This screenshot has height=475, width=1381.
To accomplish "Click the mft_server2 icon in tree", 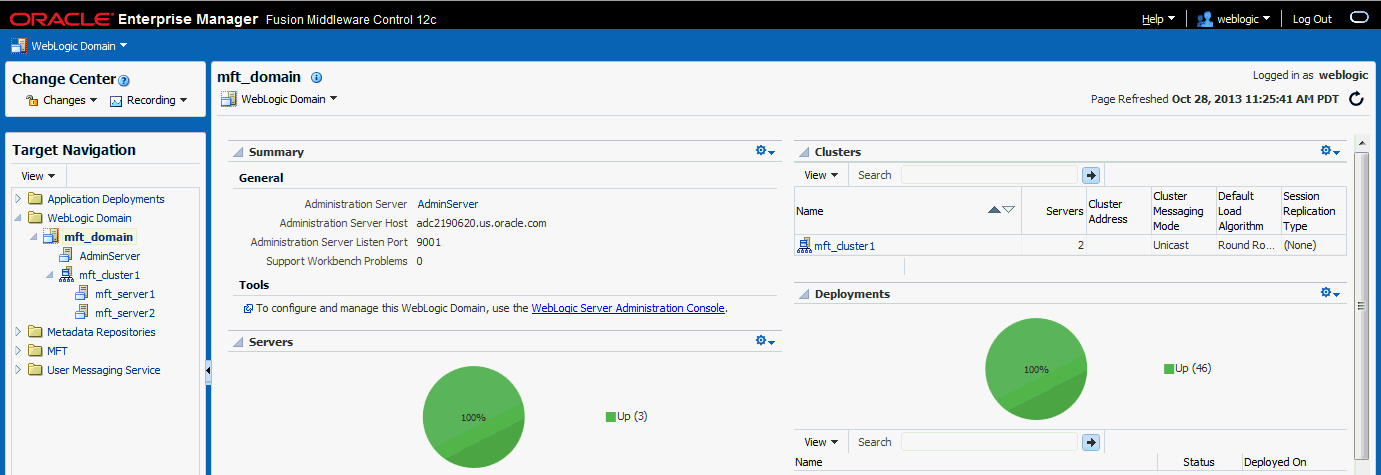I will (x=83, y=313).
